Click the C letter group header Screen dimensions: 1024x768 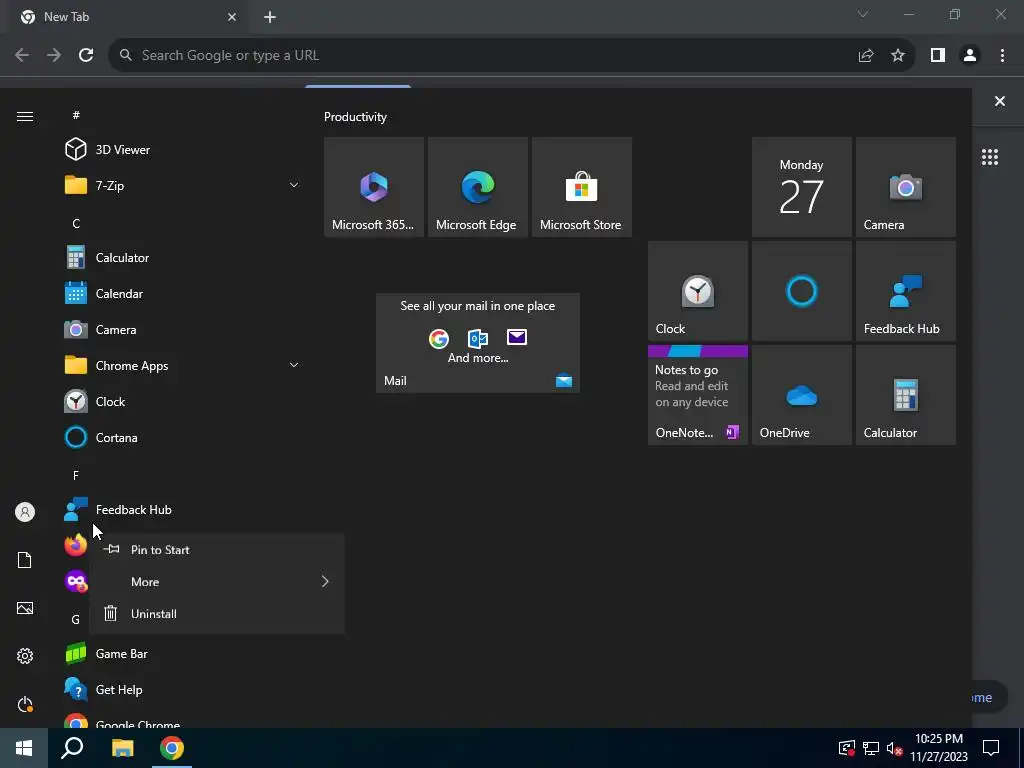point(76,223)
